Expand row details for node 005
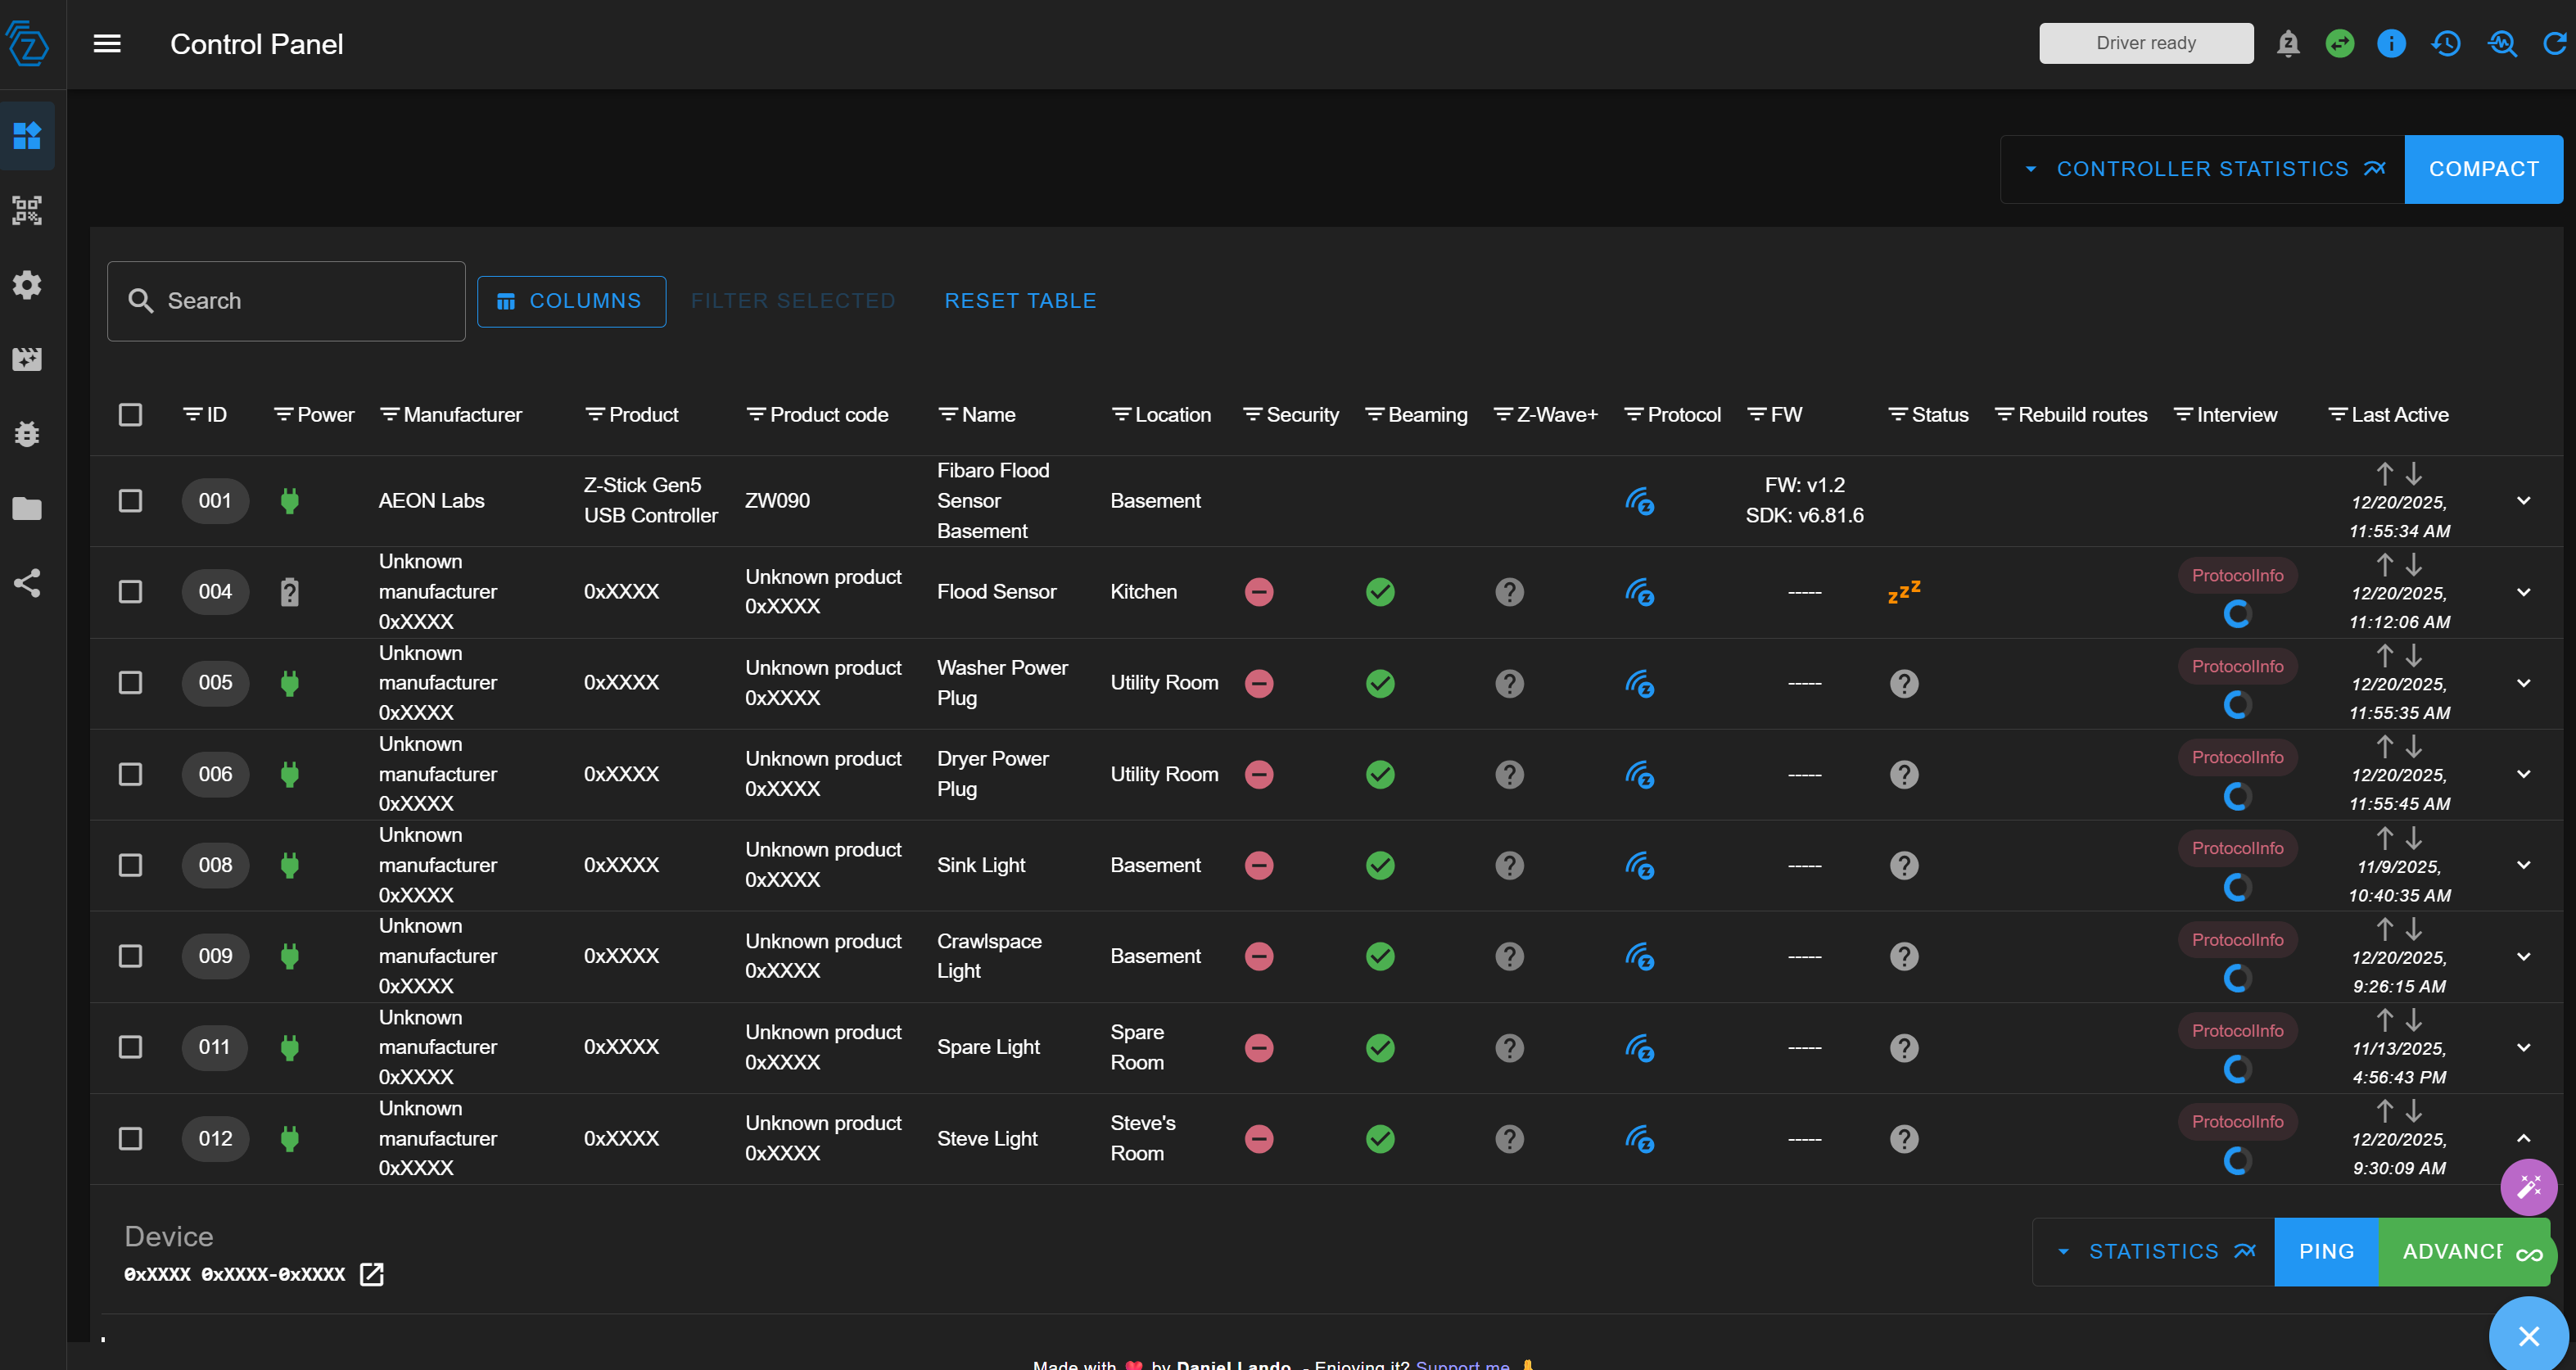This screenshot has height=1370, width=2576. click(2523, 683)
